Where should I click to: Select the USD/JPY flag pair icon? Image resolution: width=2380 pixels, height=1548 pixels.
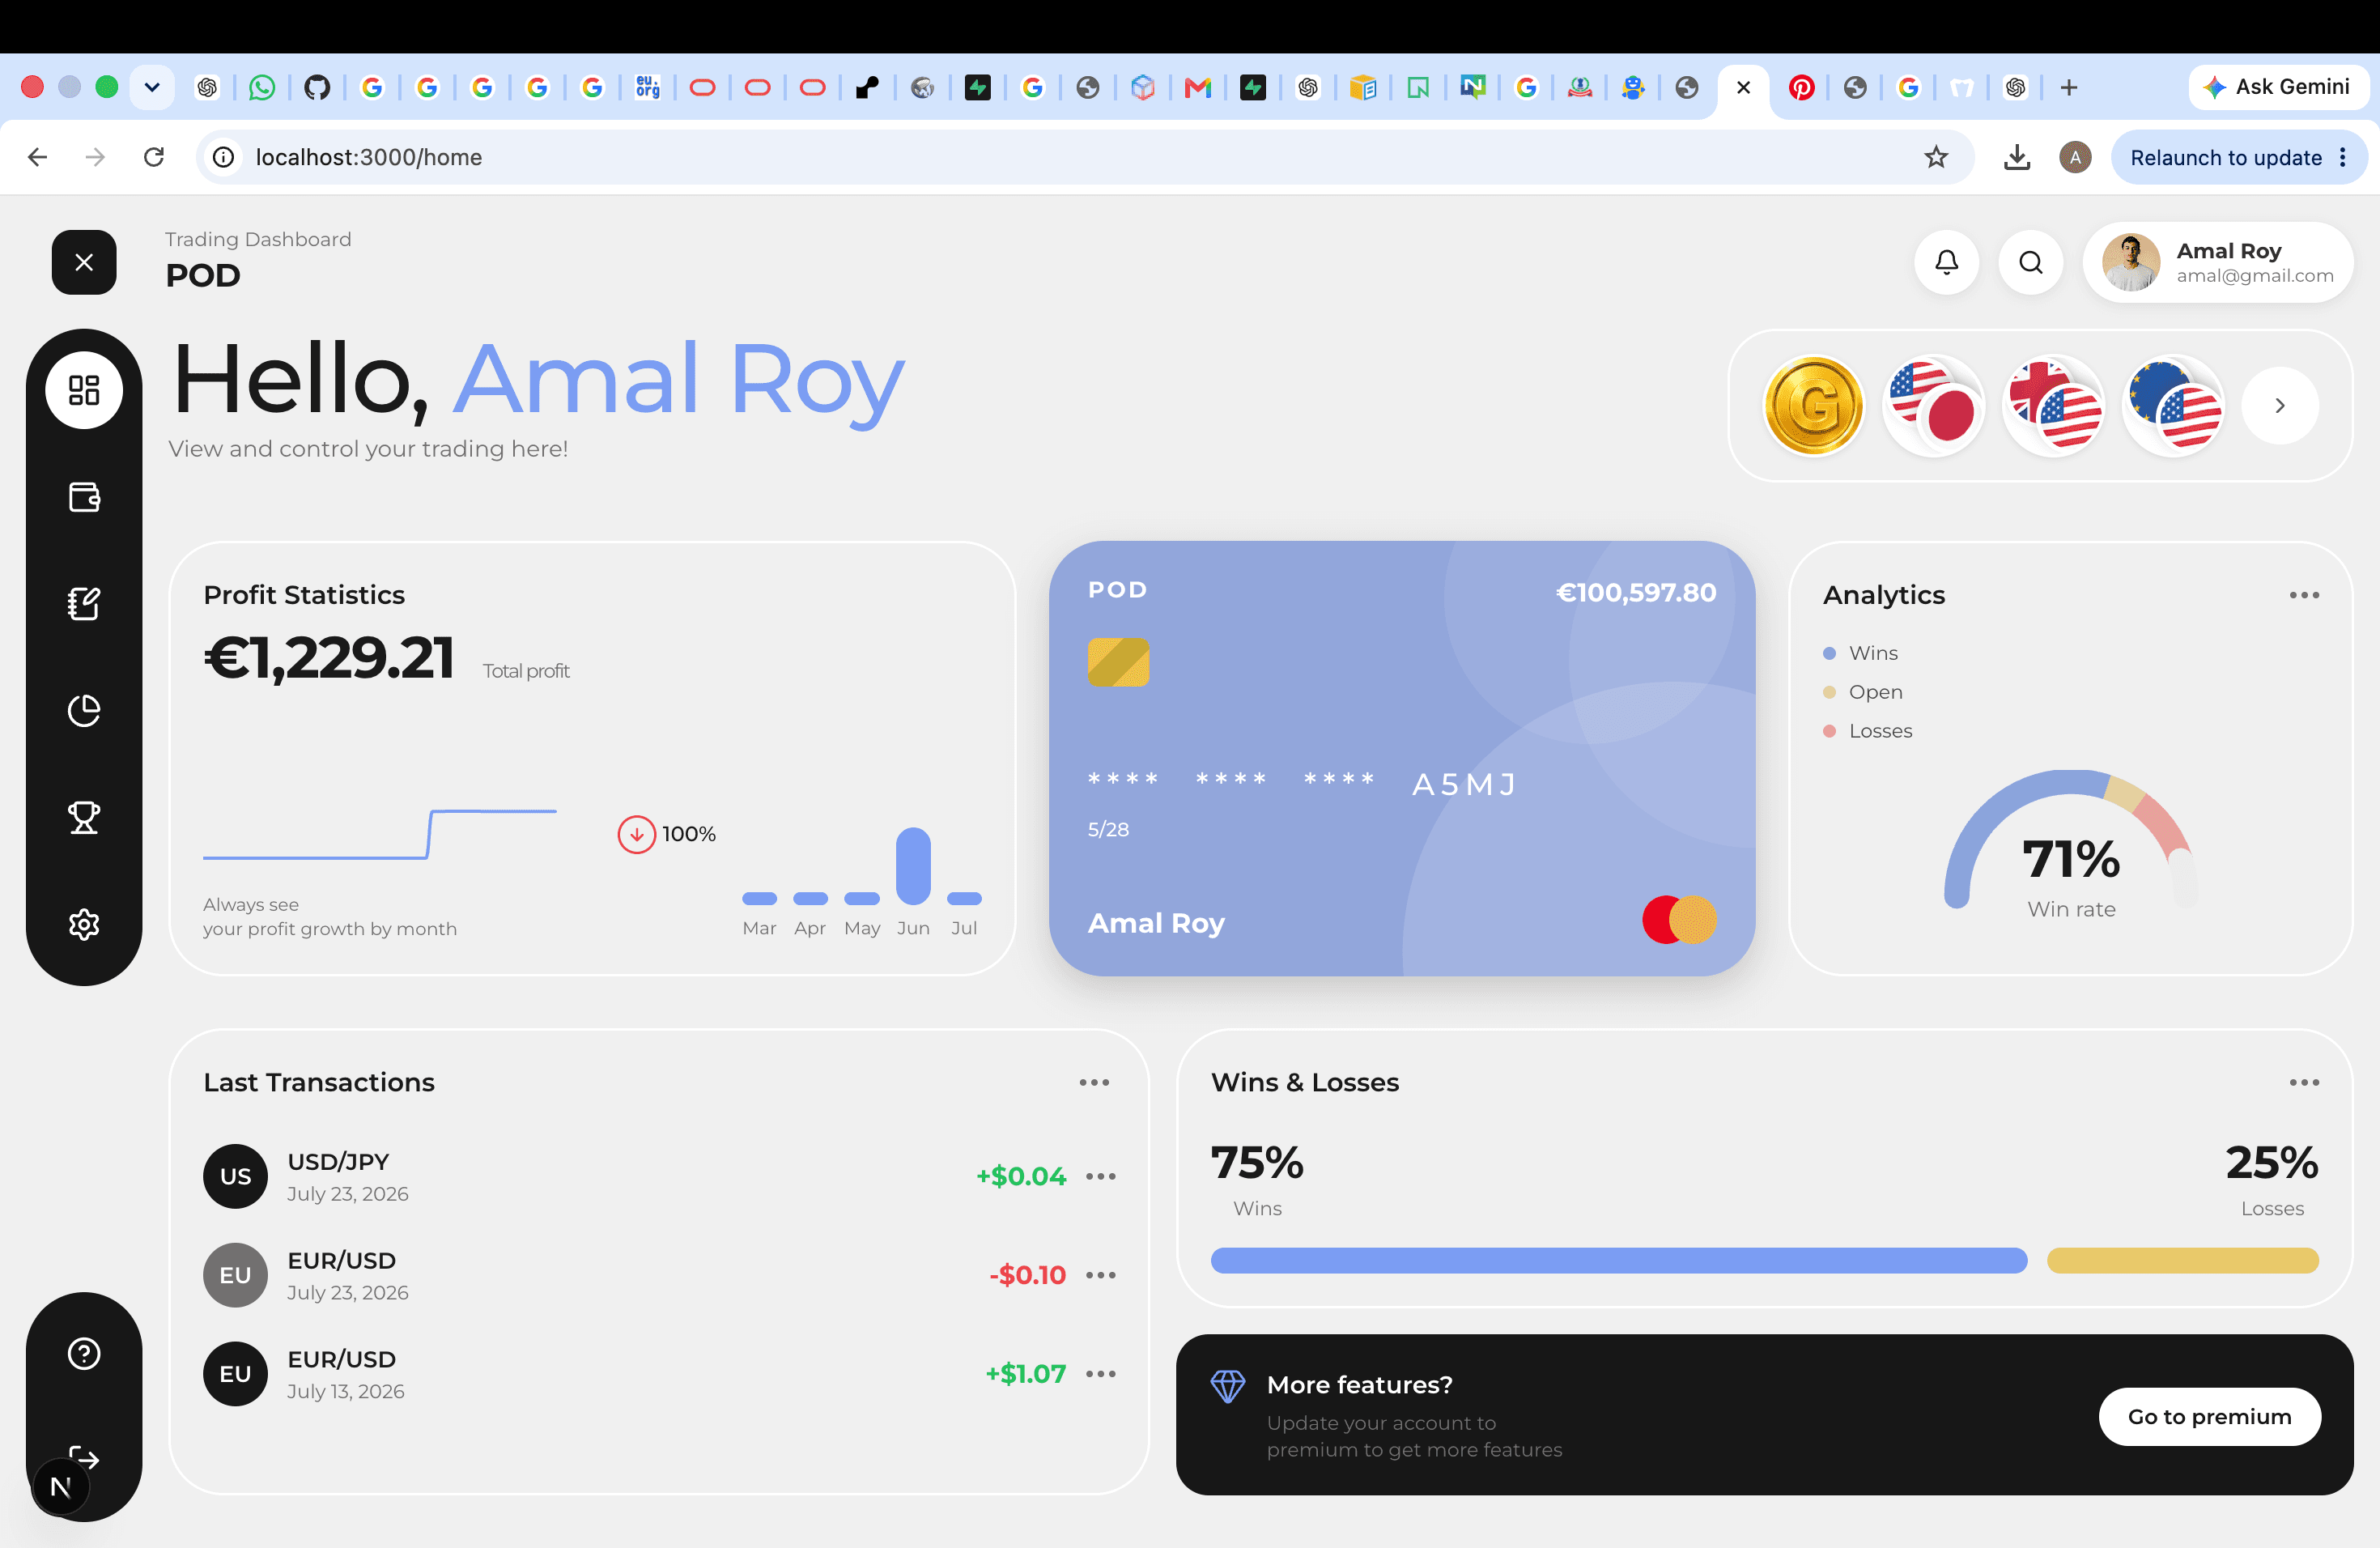pos(1933,406)
